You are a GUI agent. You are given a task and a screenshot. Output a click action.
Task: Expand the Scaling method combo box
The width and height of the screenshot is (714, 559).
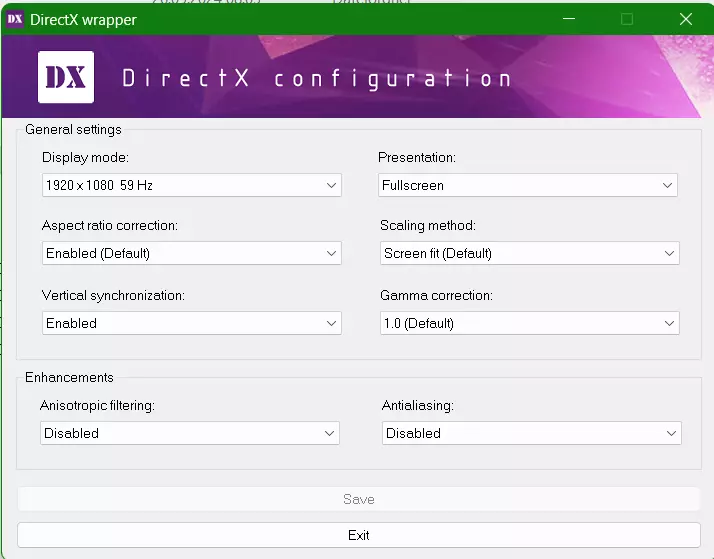(530, 253)
